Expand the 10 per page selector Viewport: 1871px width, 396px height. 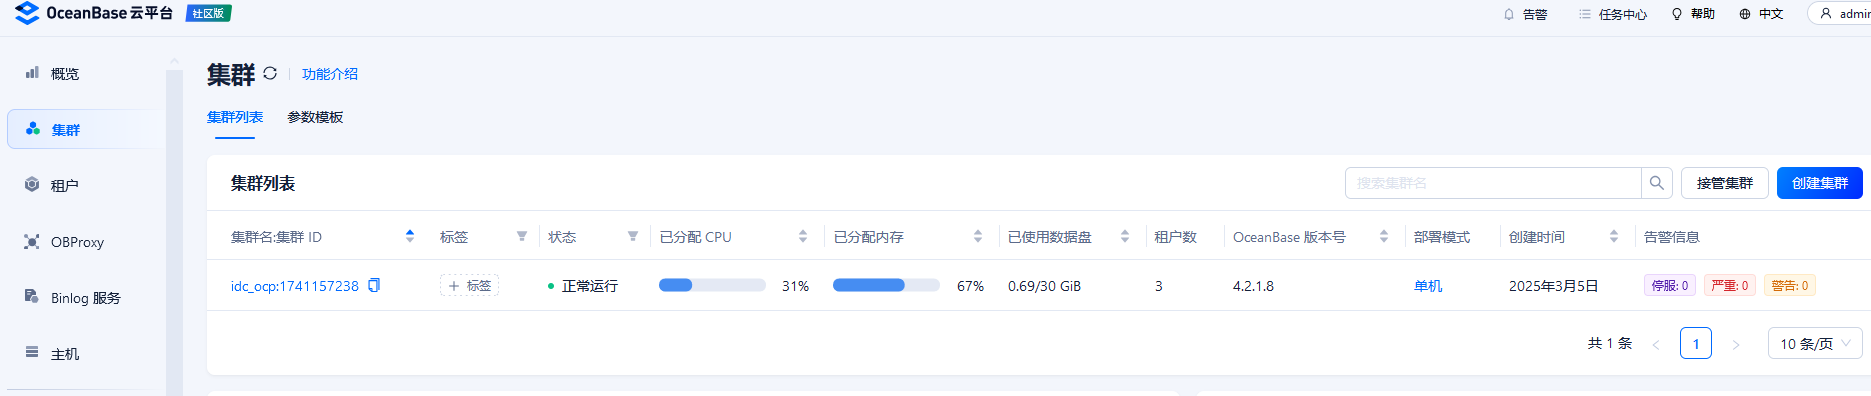(x=1814, y=343)
